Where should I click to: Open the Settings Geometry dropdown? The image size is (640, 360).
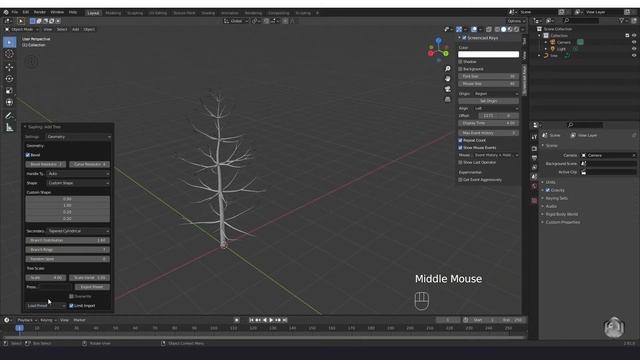(x=79, y=137)
